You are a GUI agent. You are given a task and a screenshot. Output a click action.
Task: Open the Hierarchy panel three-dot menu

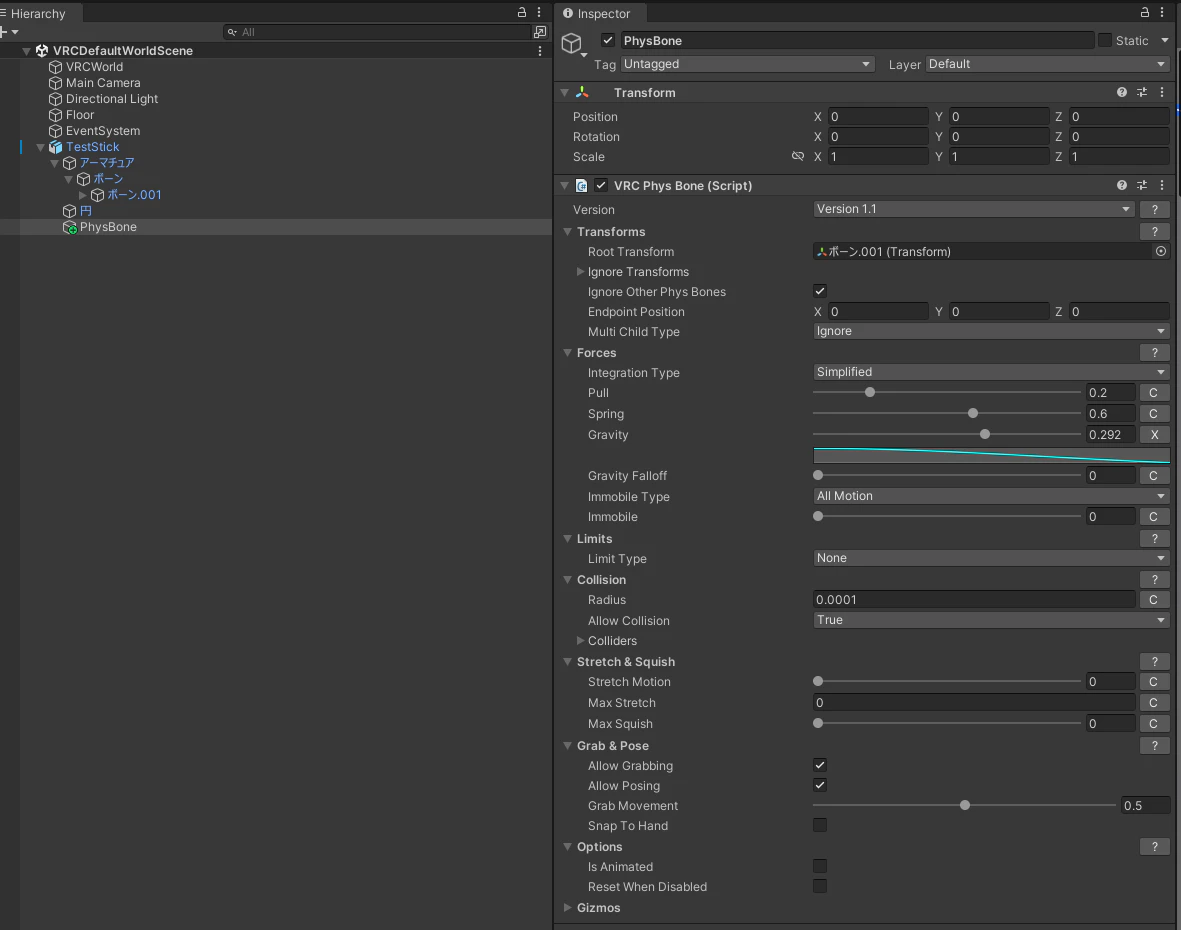point(539,12)
